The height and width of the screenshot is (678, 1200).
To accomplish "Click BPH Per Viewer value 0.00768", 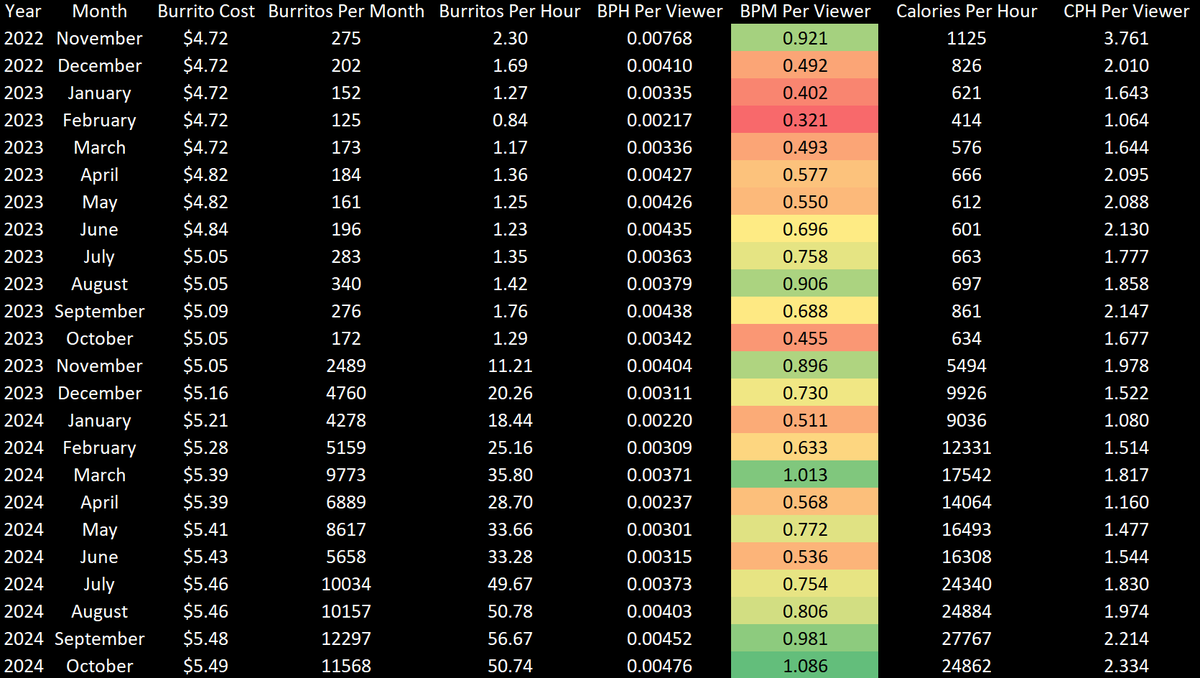I will pyautogui.click(x=659, y=39).
